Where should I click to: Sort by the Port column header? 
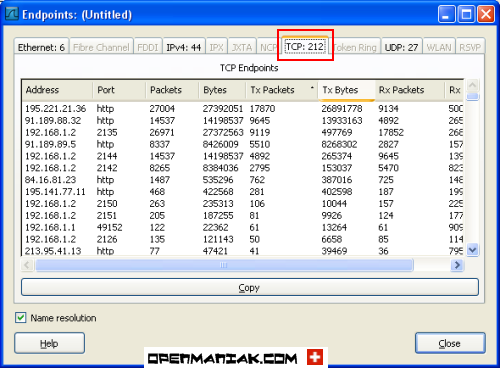click(x=119, y=90)
